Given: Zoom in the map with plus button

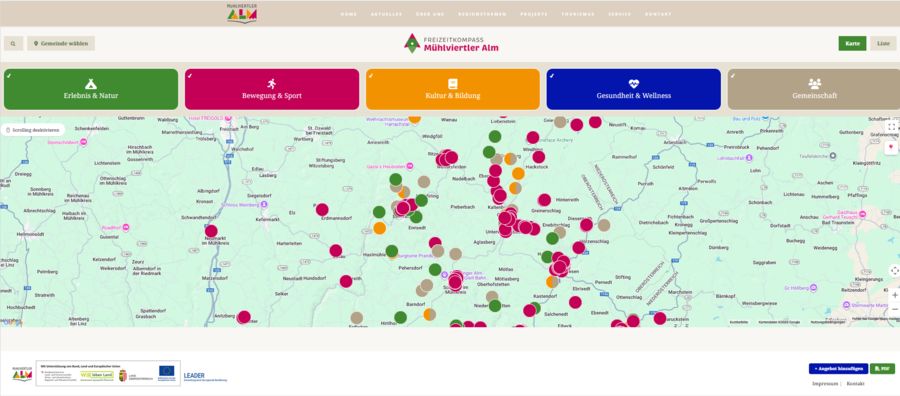Looking at the screenshot, I should tap(894, 295).
